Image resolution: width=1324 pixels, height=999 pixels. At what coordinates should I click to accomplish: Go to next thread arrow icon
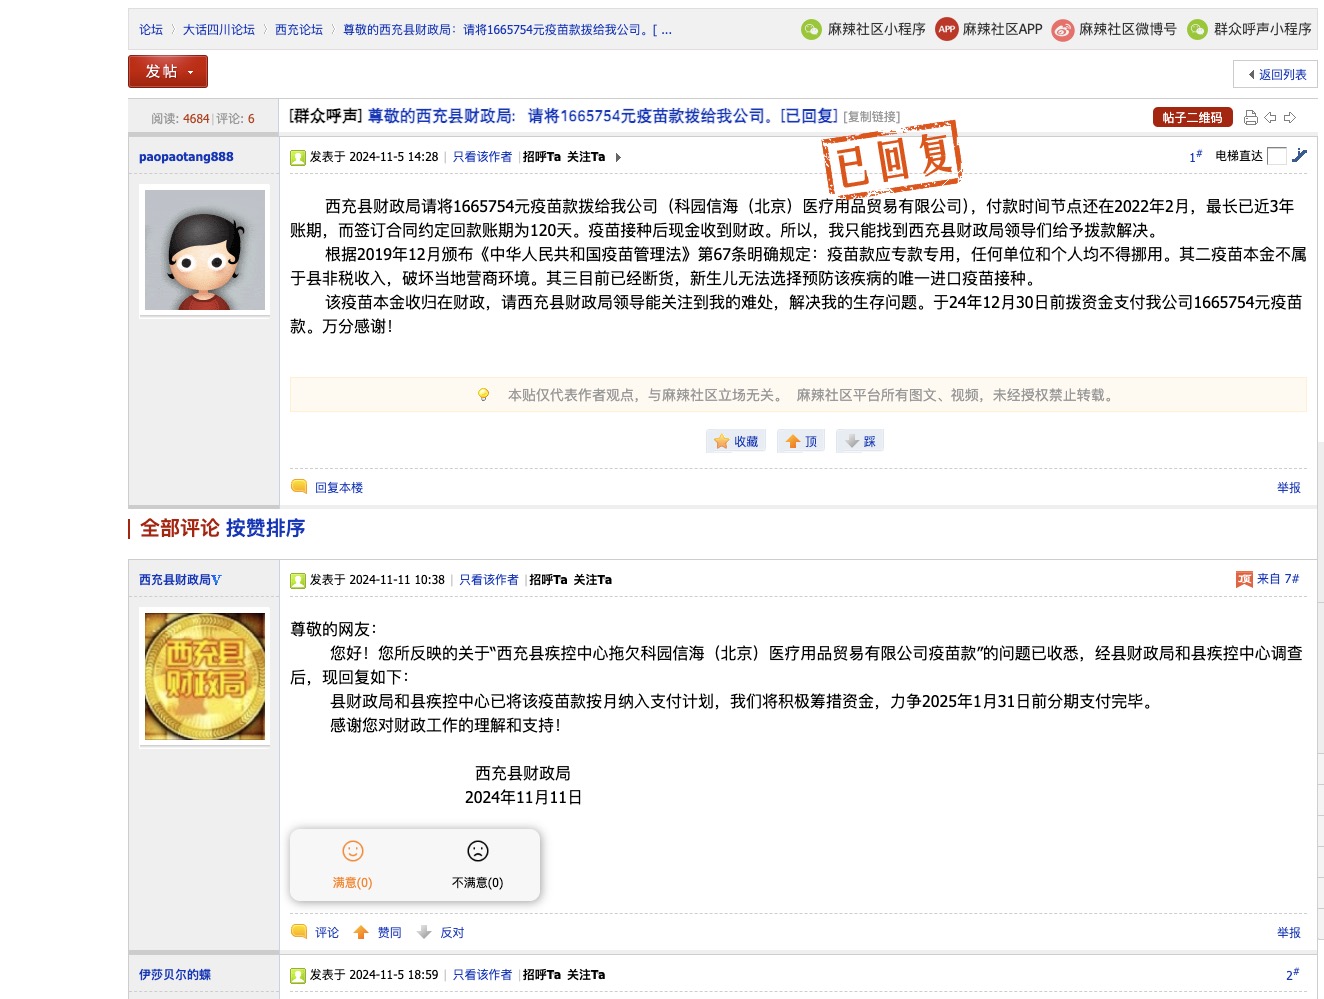(x=1290, y=118)
